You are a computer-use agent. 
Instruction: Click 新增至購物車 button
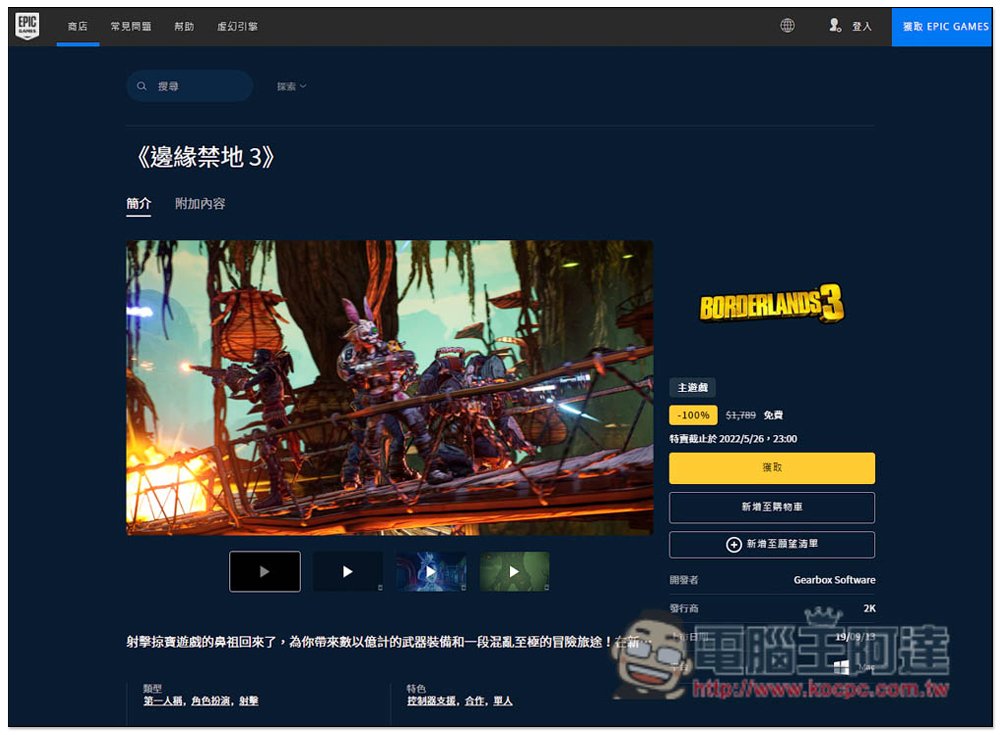(x=772, y=507)
